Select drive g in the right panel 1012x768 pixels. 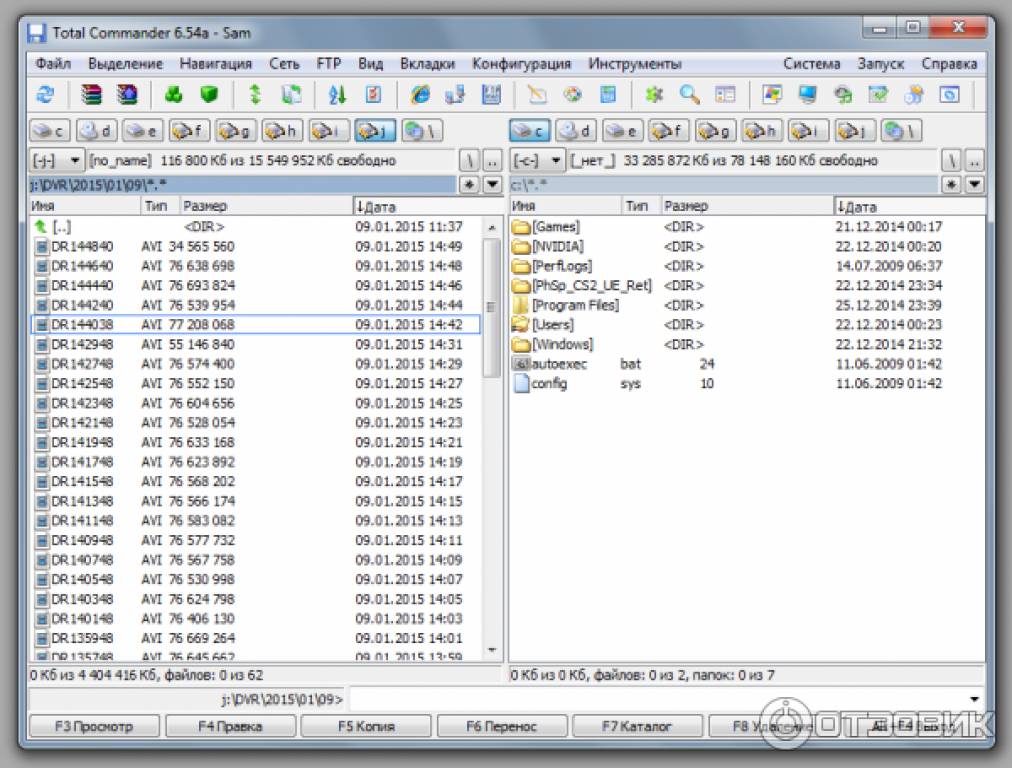click(715, 131)
